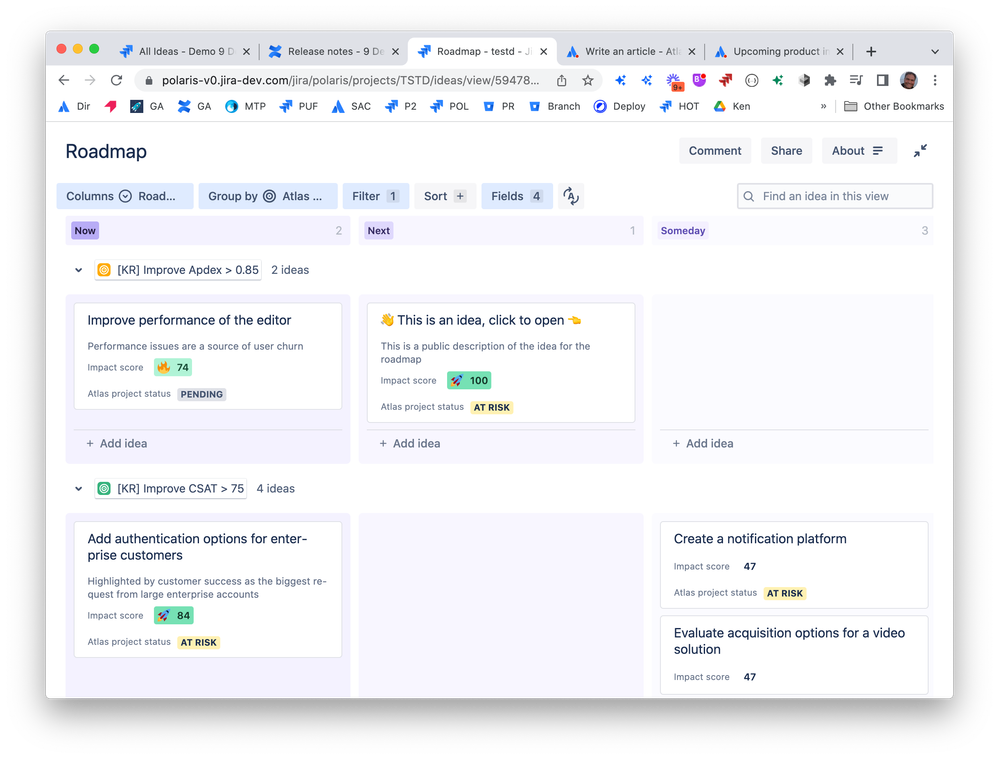999x759 pixels.
Task: Click the impact score 84 badge
Action: (173, 616)
